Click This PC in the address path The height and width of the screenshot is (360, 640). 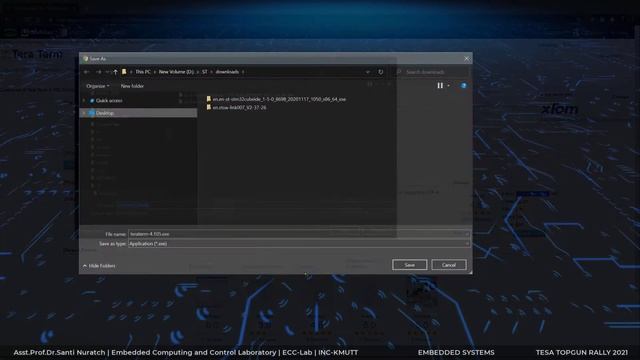point(143,72)
